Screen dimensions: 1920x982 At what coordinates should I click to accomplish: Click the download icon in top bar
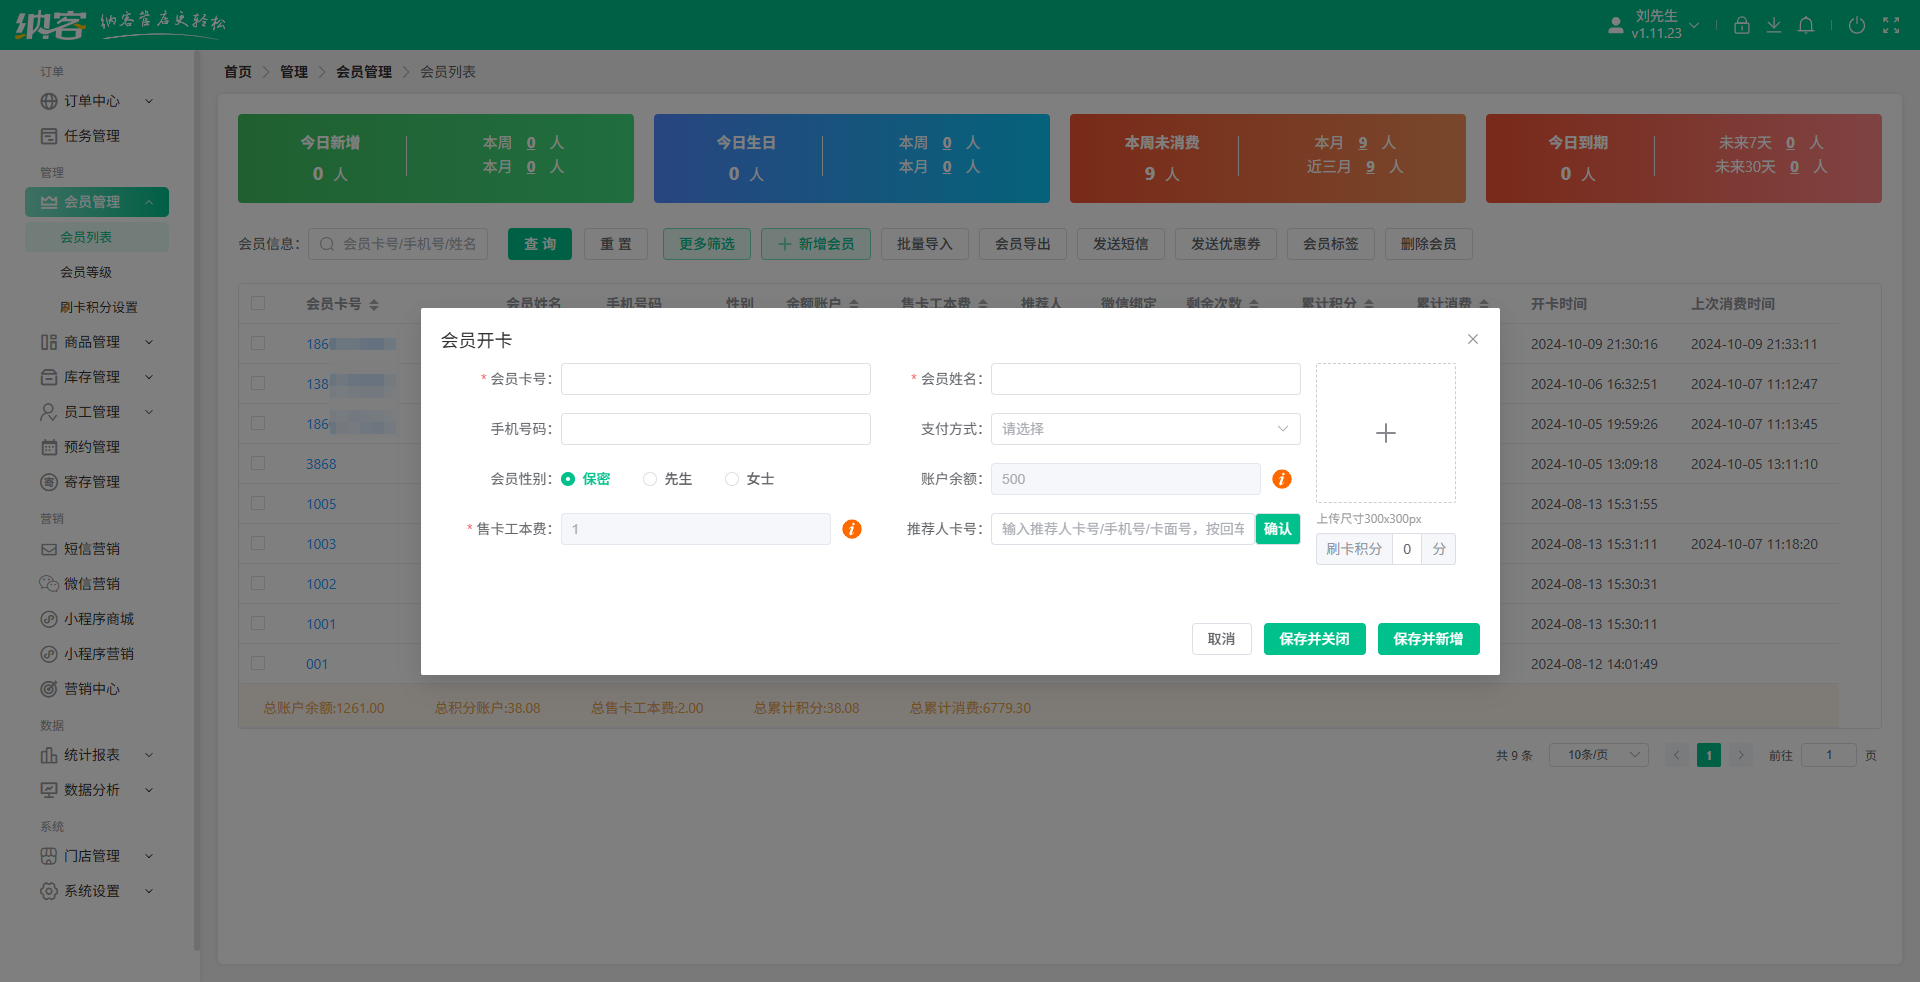pos(1773,25)
